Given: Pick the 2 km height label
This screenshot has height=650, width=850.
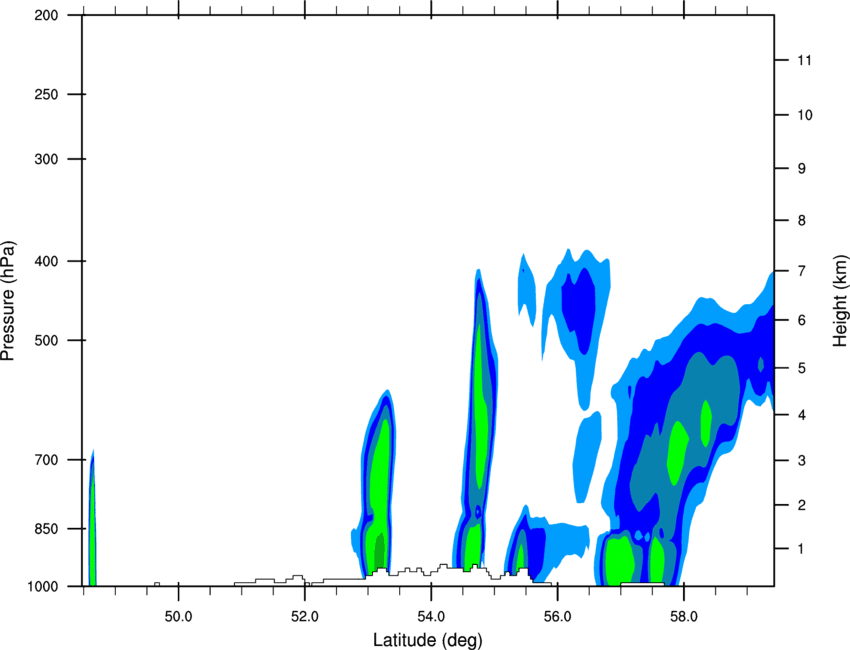Looking at the screenshot, I should [x=802, y=505].
